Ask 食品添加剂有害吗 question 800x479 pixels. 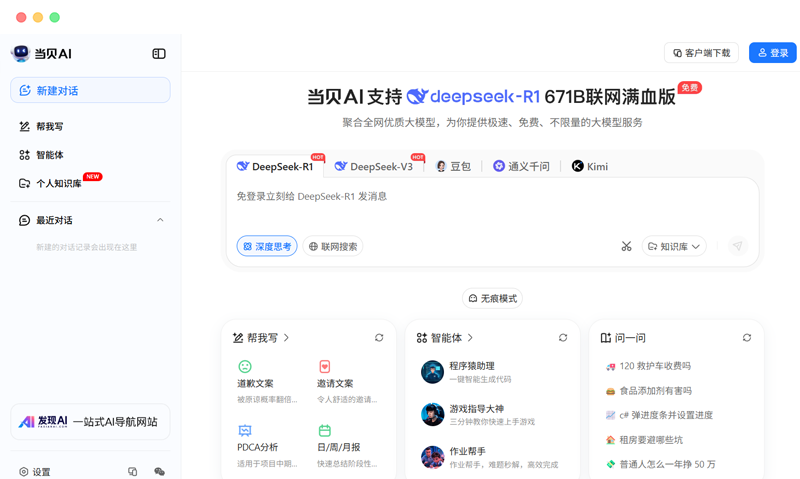tap(656, 391)
